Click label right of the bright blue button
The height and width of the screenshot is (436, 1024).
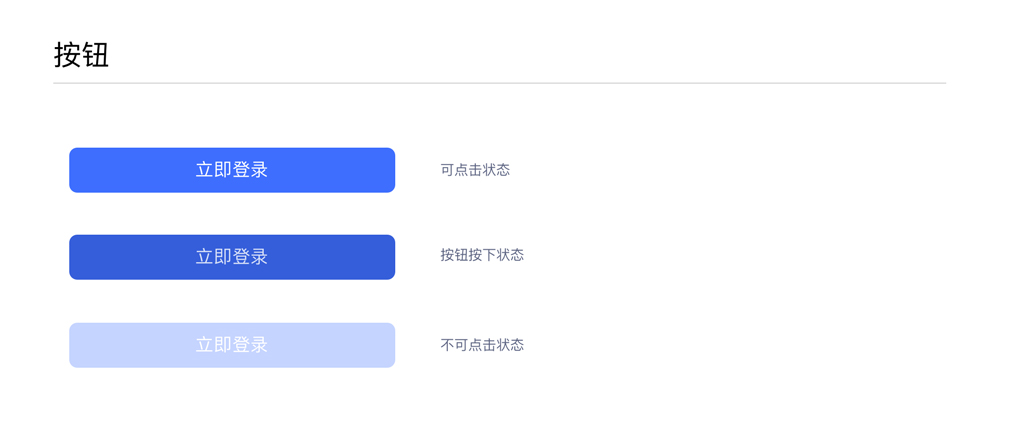(x=475, y=170)
